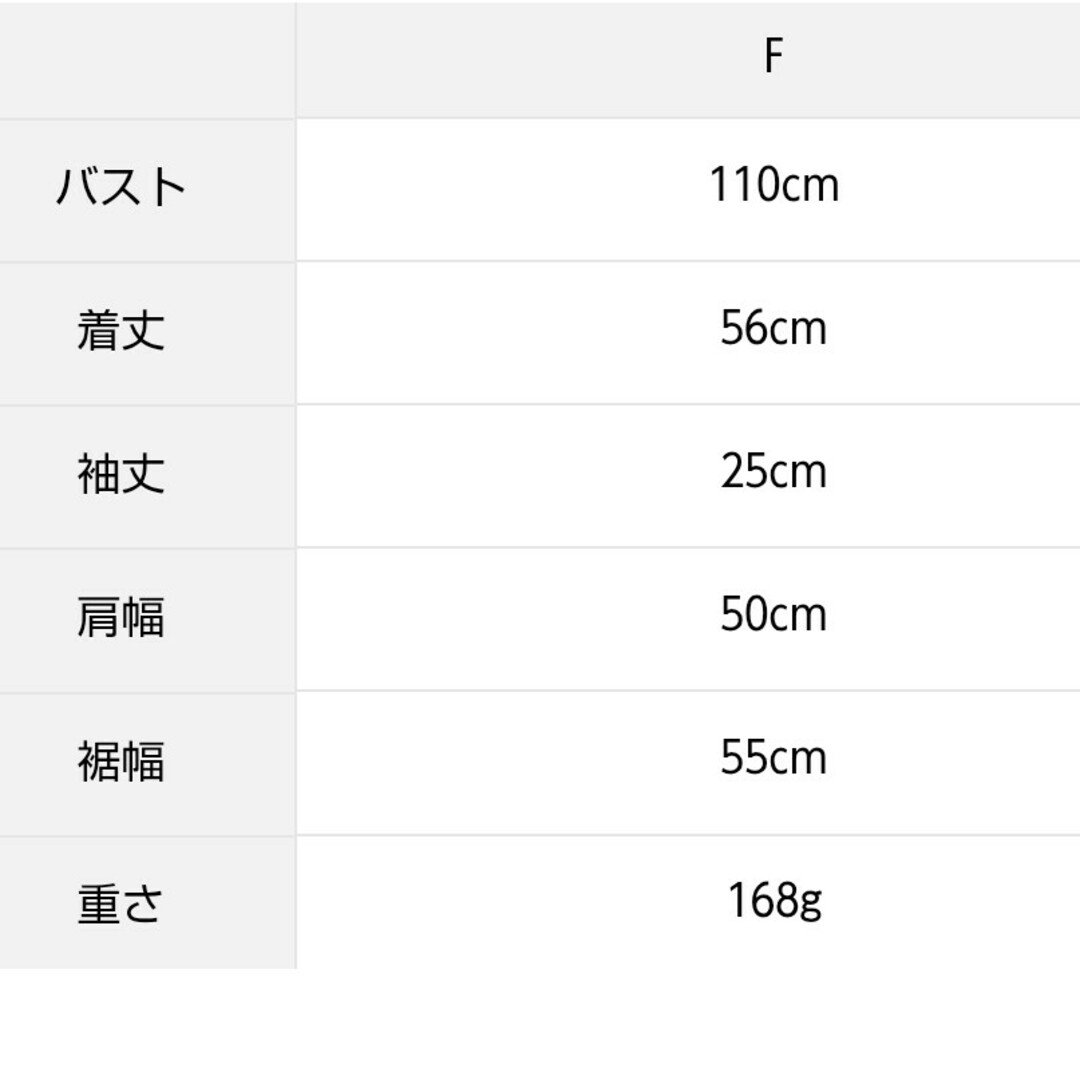1080x1080 pixels.
Task: Click the 56cm length value
Action: click(x=773, y=328)
